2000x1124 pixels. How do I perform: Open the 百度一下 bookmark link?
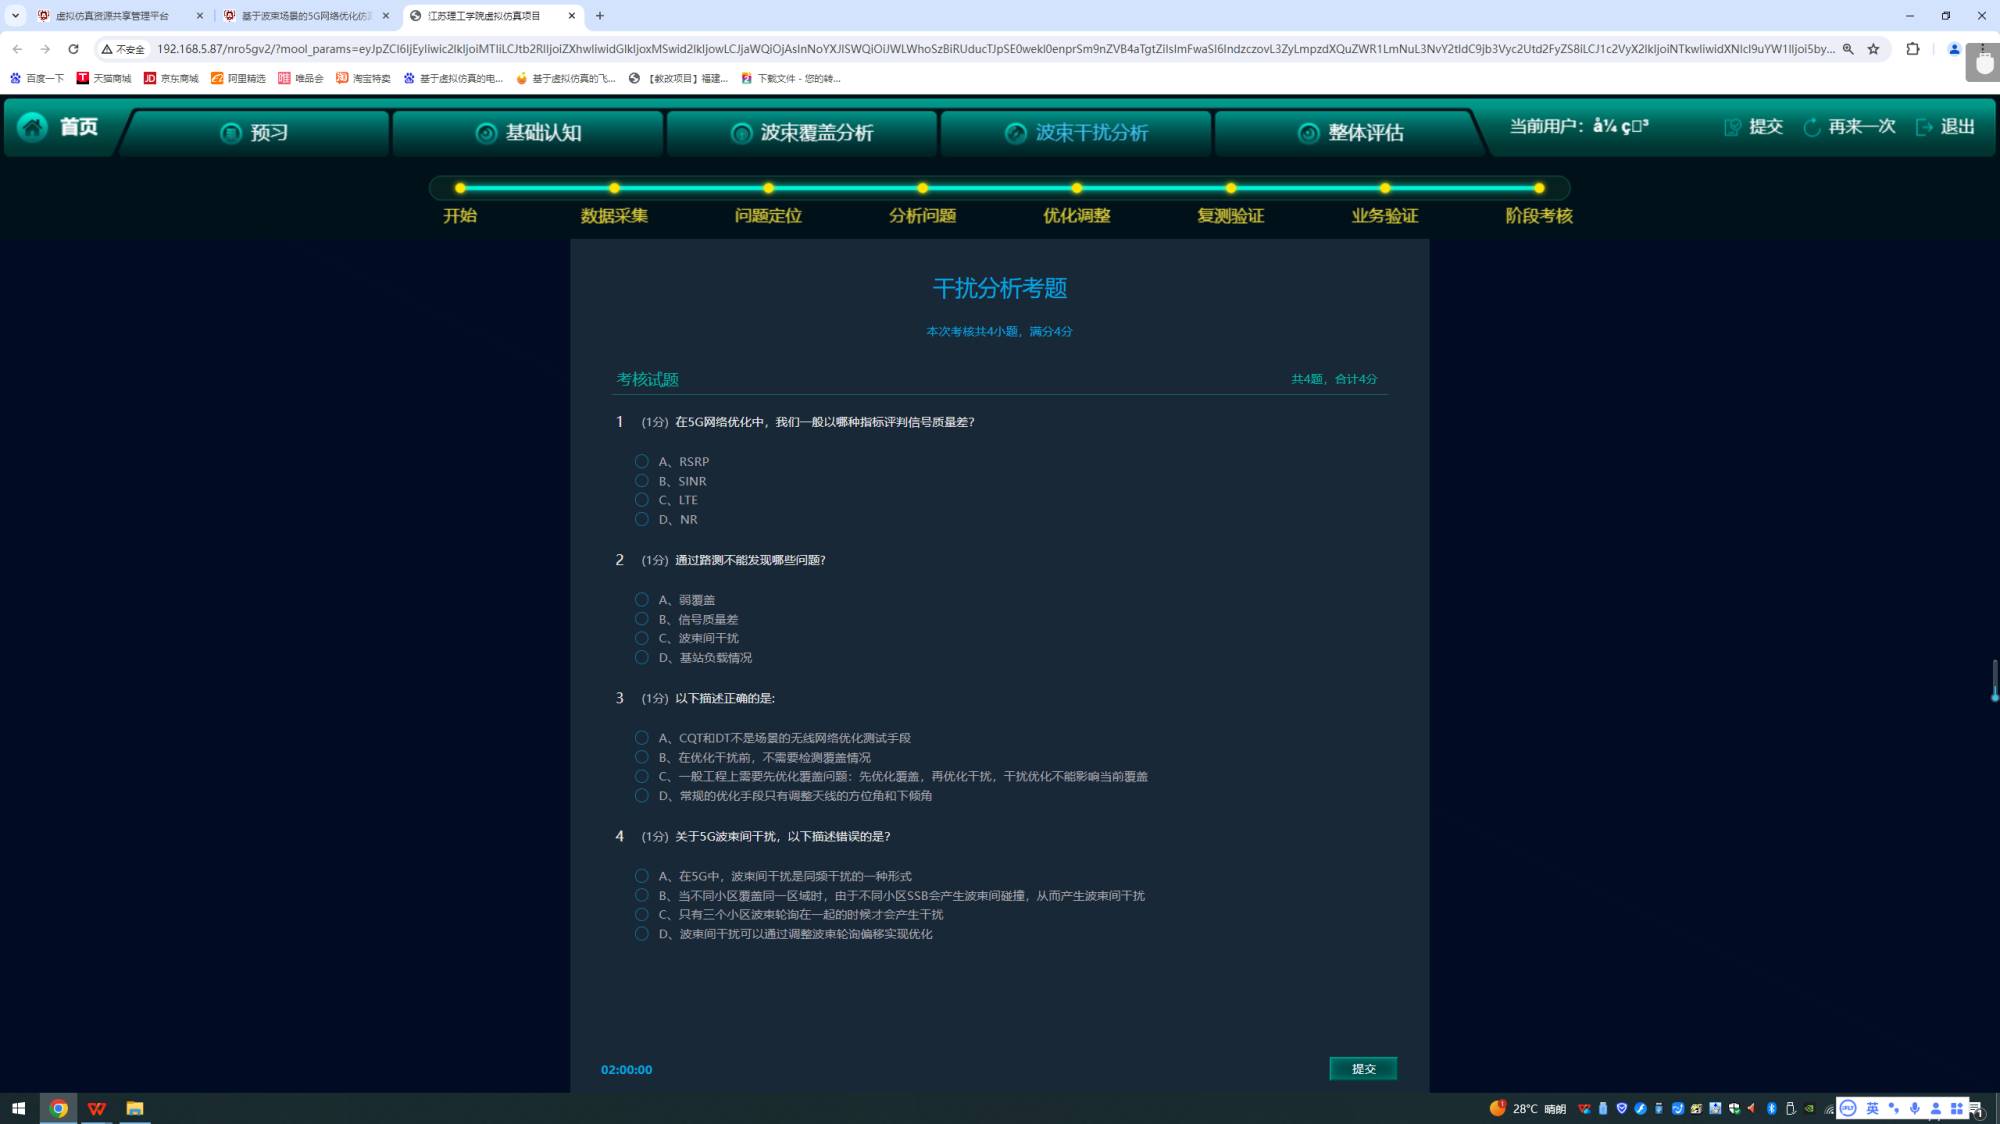pos(38,78)
